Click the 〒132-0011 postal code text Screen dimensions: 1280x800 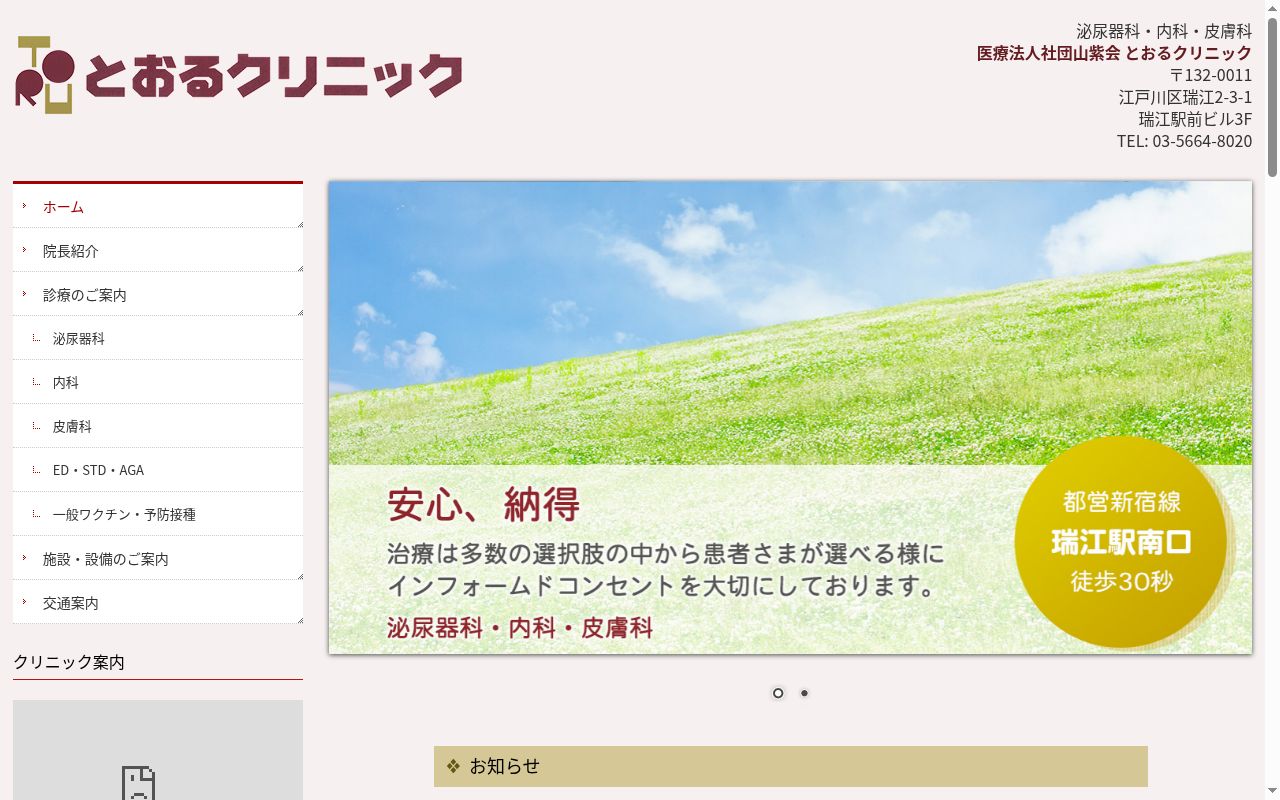click(1210, 75)
